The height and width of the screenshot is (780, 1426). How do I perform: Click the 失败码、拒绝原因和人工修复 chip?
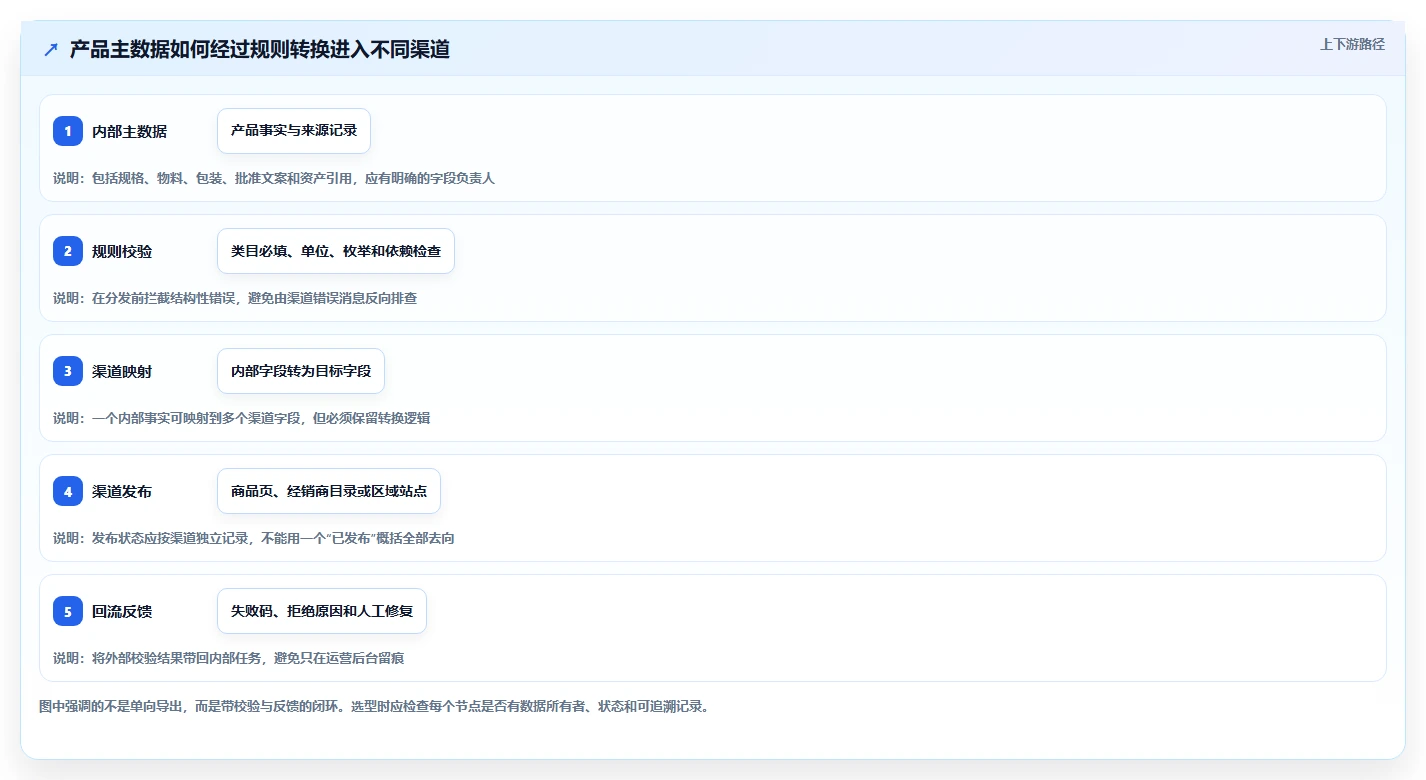click(322, 611)
